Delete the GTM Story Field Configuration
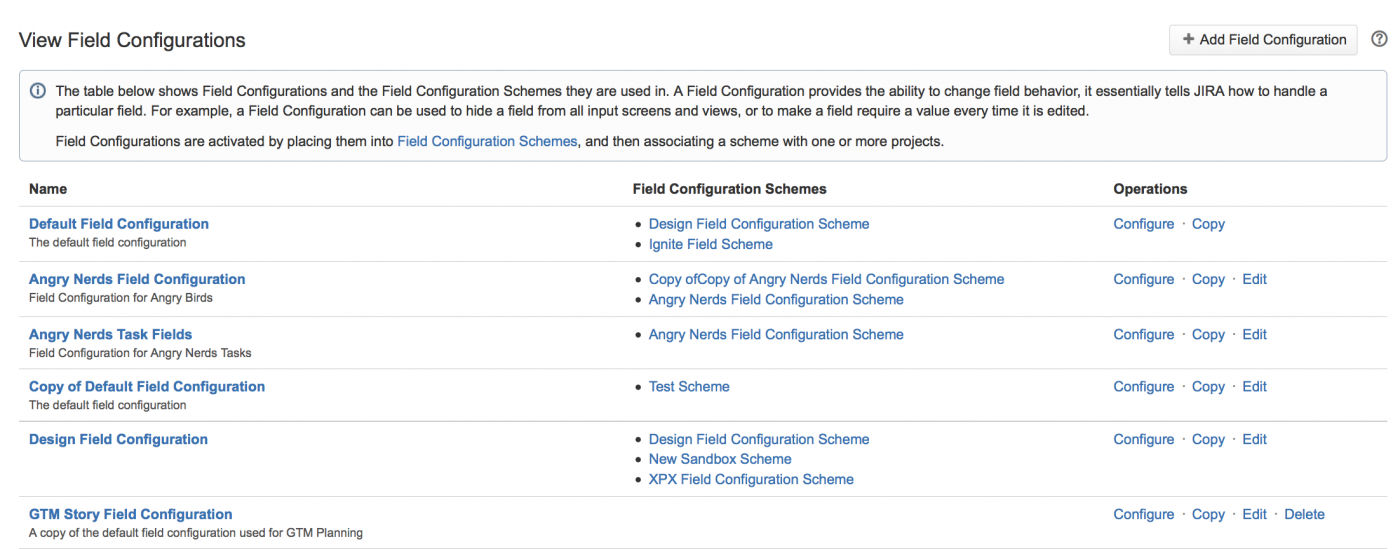 tap(1304, 514)
